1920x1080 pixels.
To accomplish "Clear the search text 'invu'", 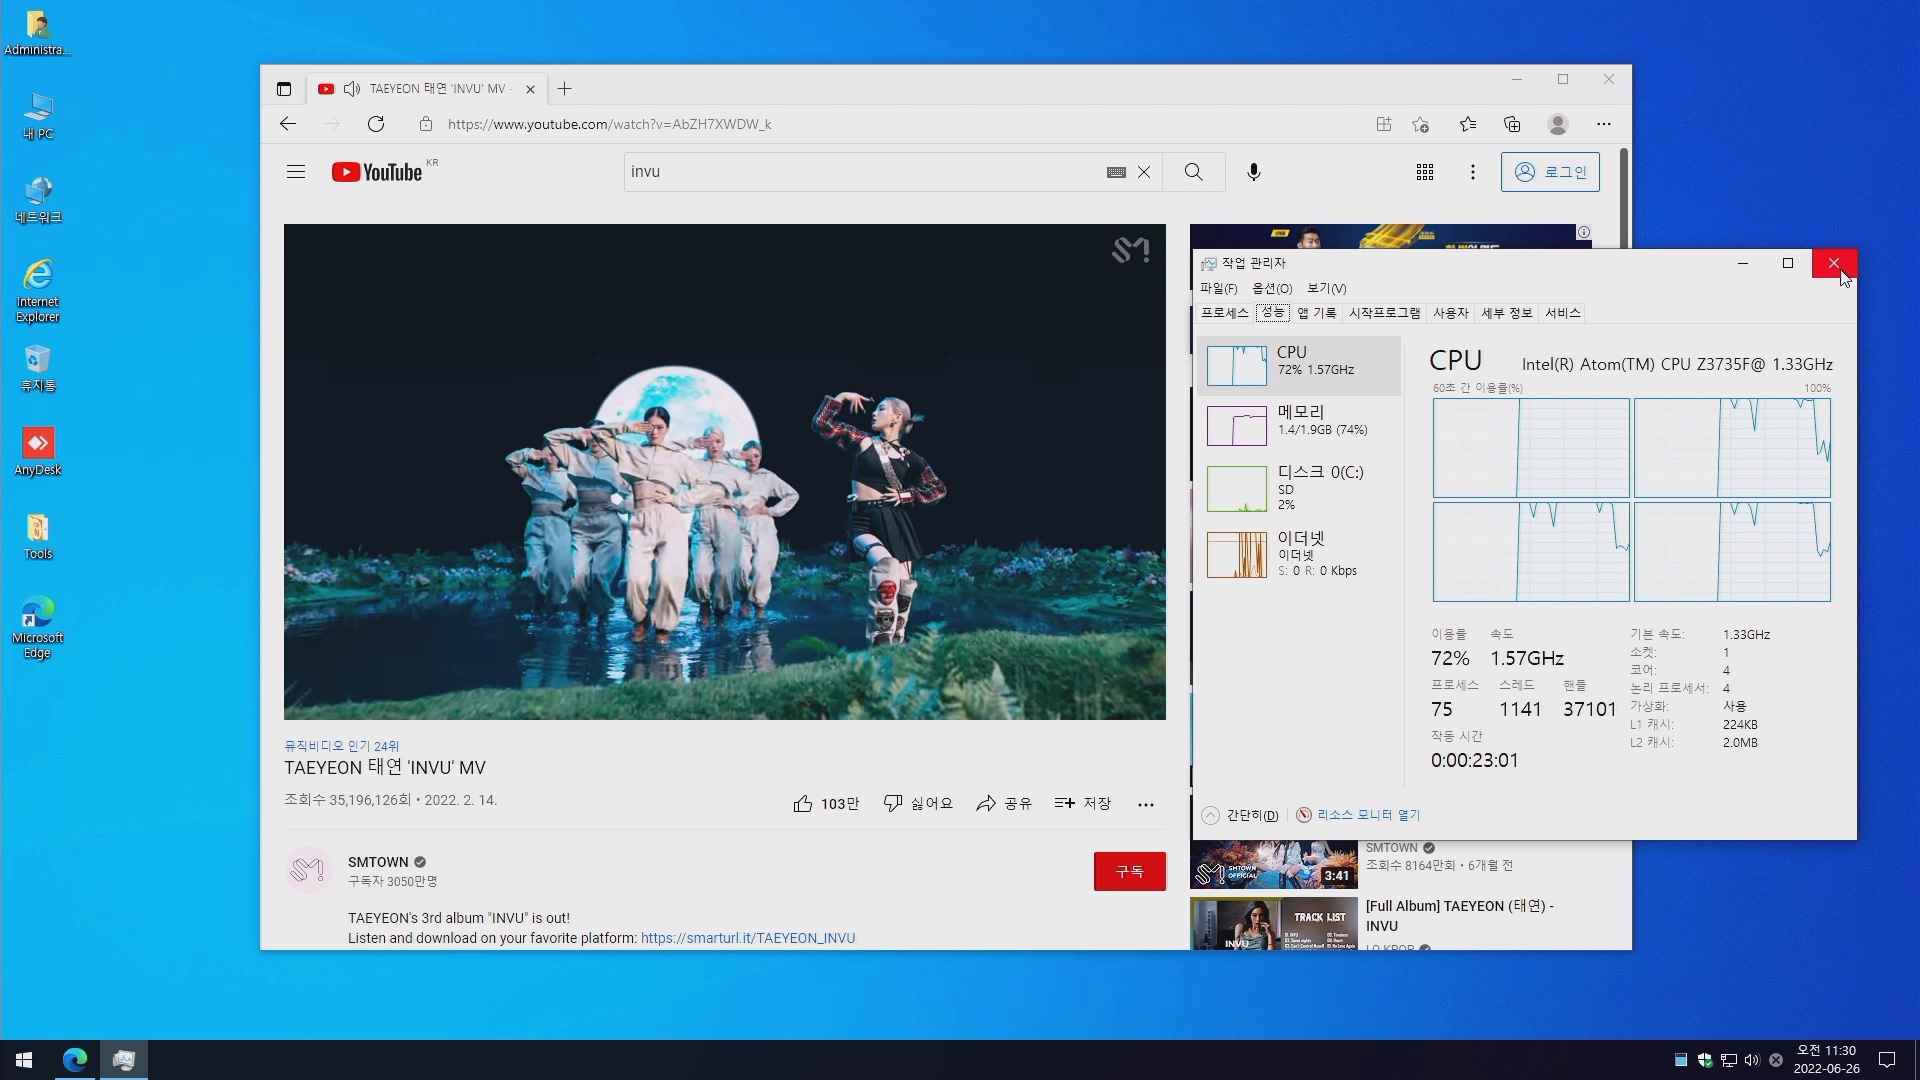I will click(1144, 172).
